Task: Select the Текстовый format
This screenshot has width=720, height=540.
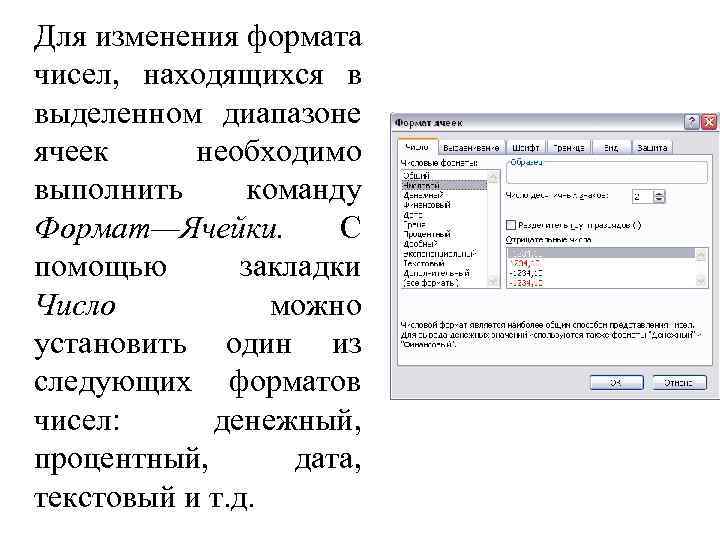Action: (x=444, y=264)
